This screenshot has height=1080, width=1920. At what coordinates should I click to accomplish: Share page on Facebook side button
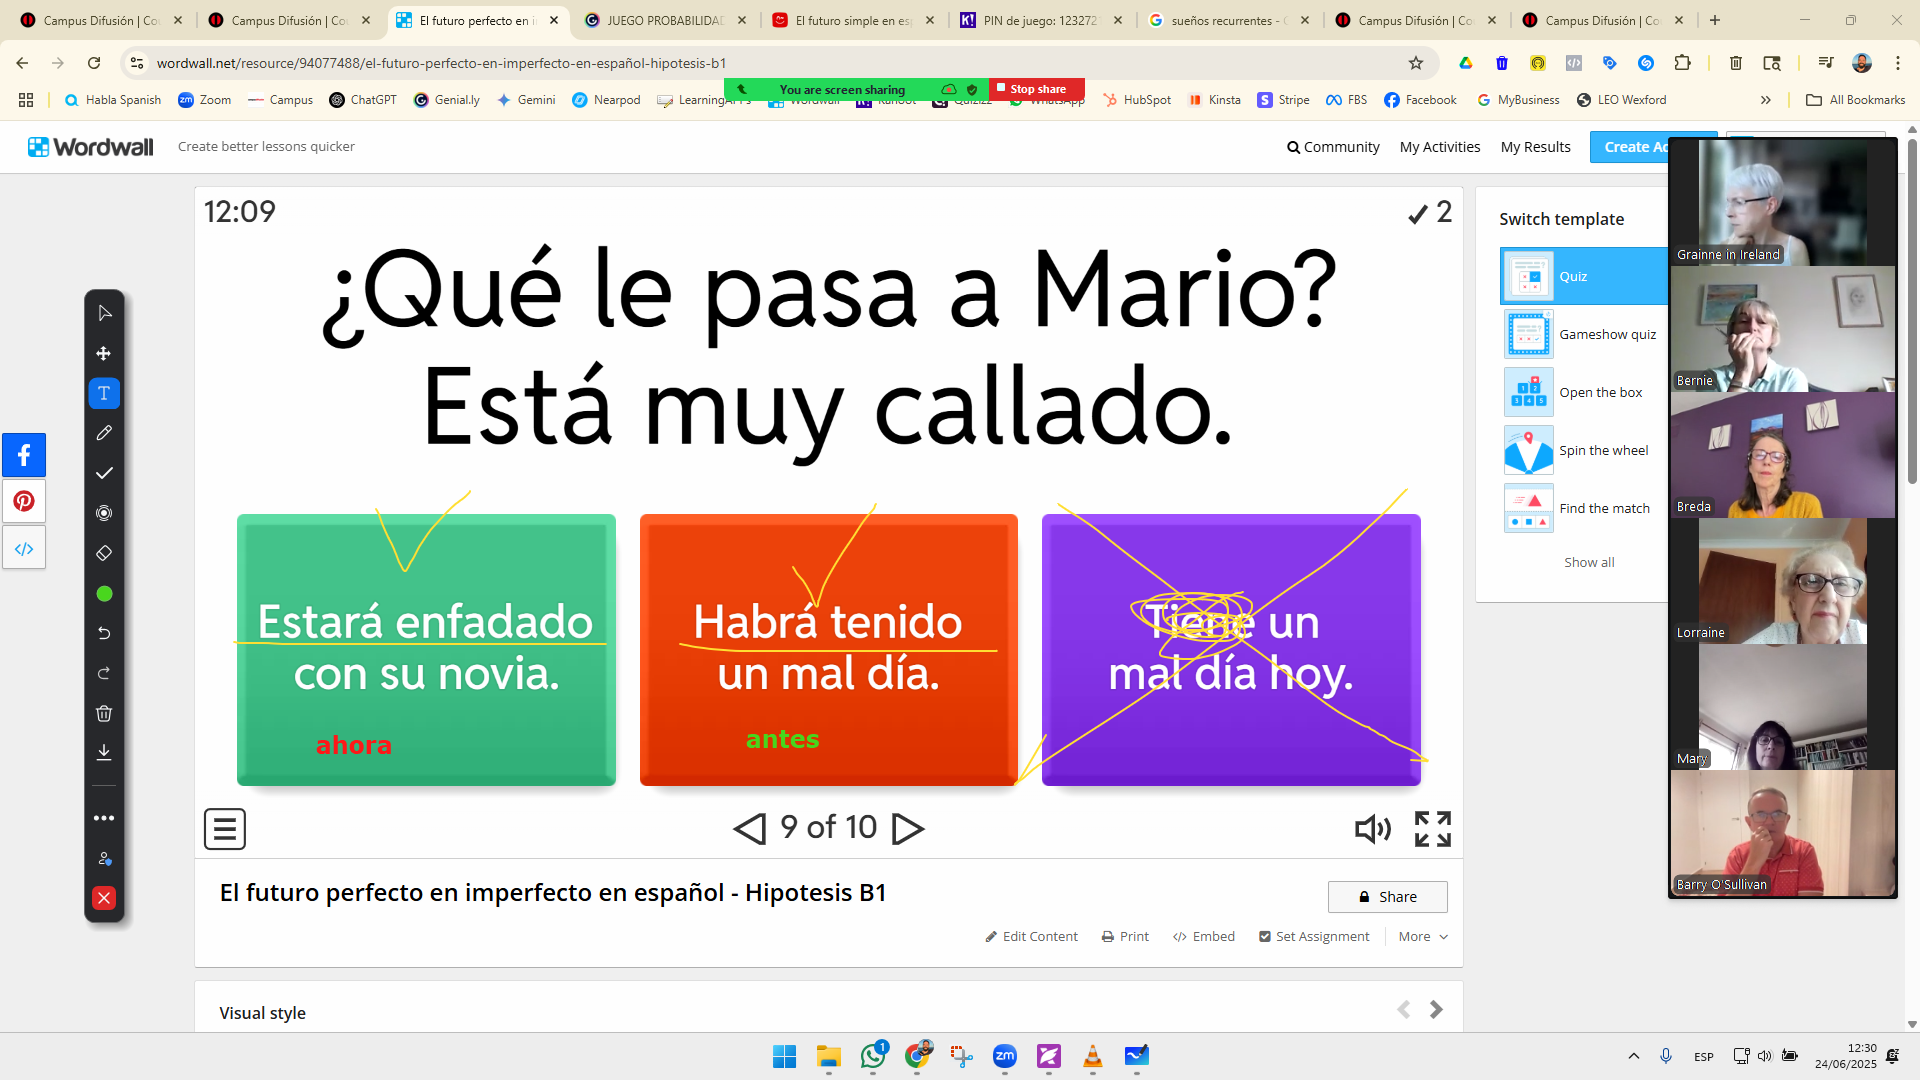pyautogui.click(x=24, y=455)
